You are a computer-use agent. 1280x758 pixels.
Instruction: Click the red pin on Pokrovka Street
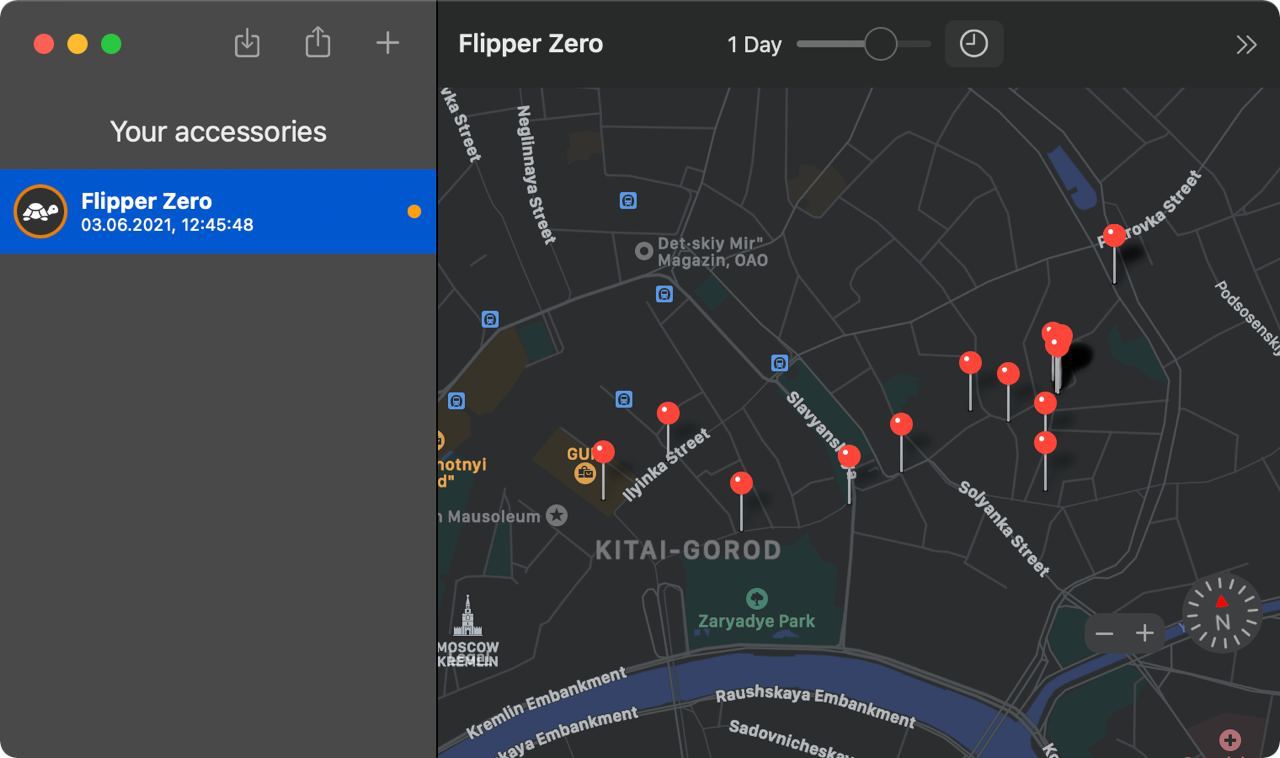(x=1114, y=236)
